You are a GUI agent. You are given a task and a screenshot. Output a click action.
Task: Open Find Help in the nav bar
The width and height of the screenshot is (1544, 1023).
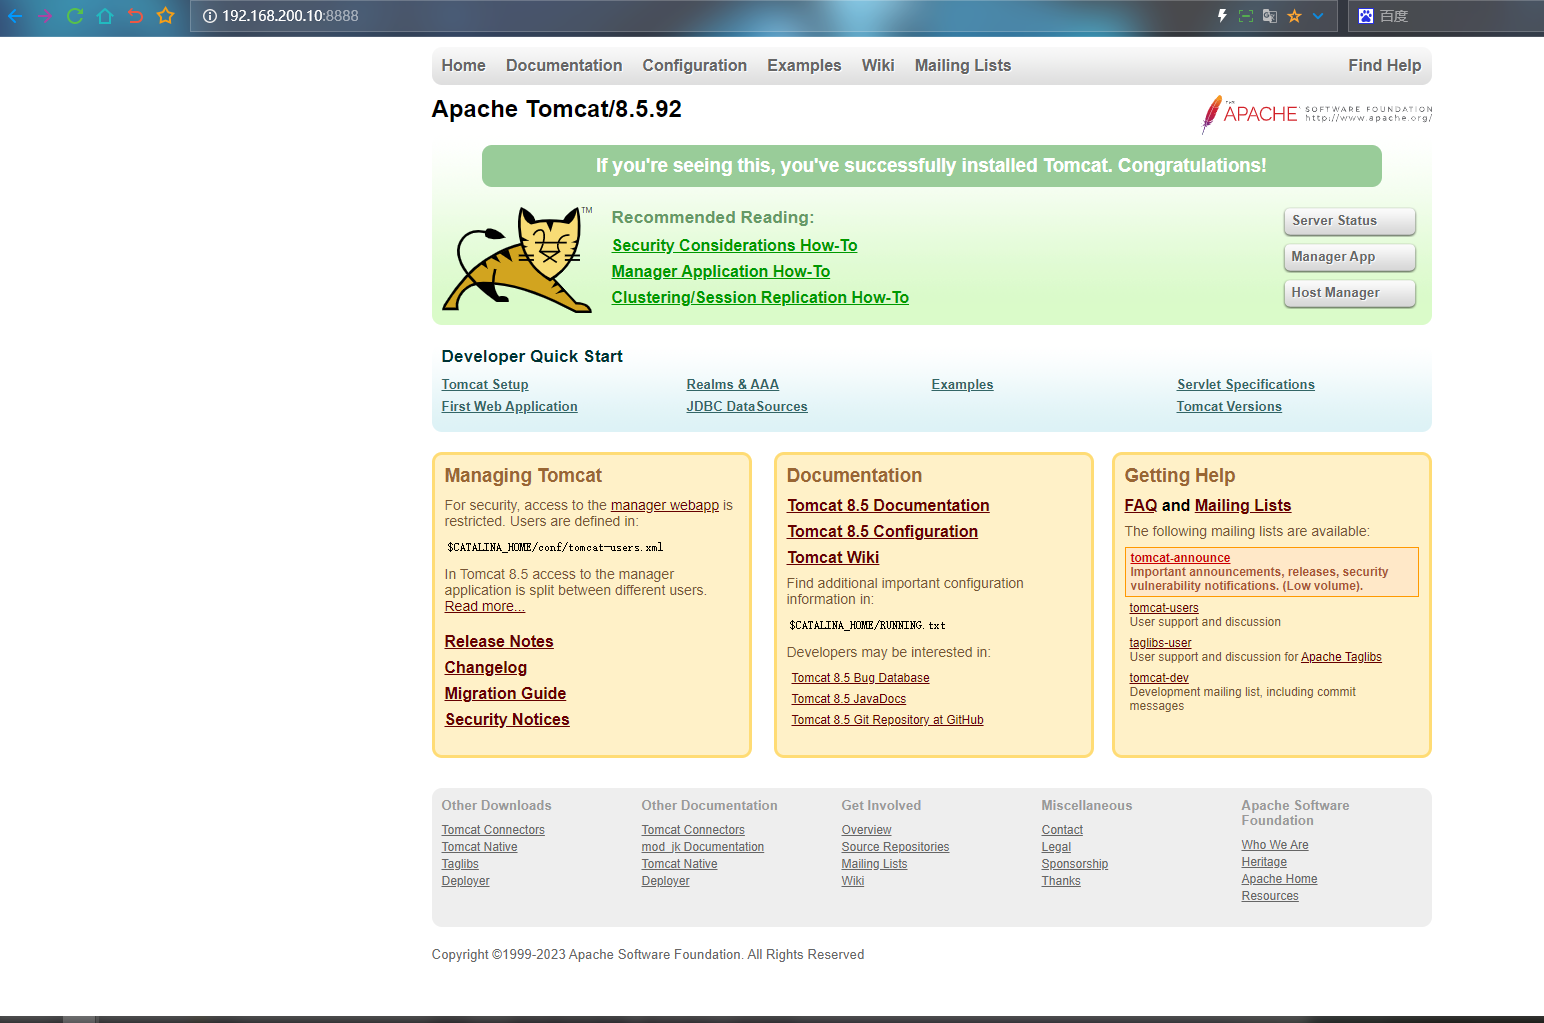1384,65
